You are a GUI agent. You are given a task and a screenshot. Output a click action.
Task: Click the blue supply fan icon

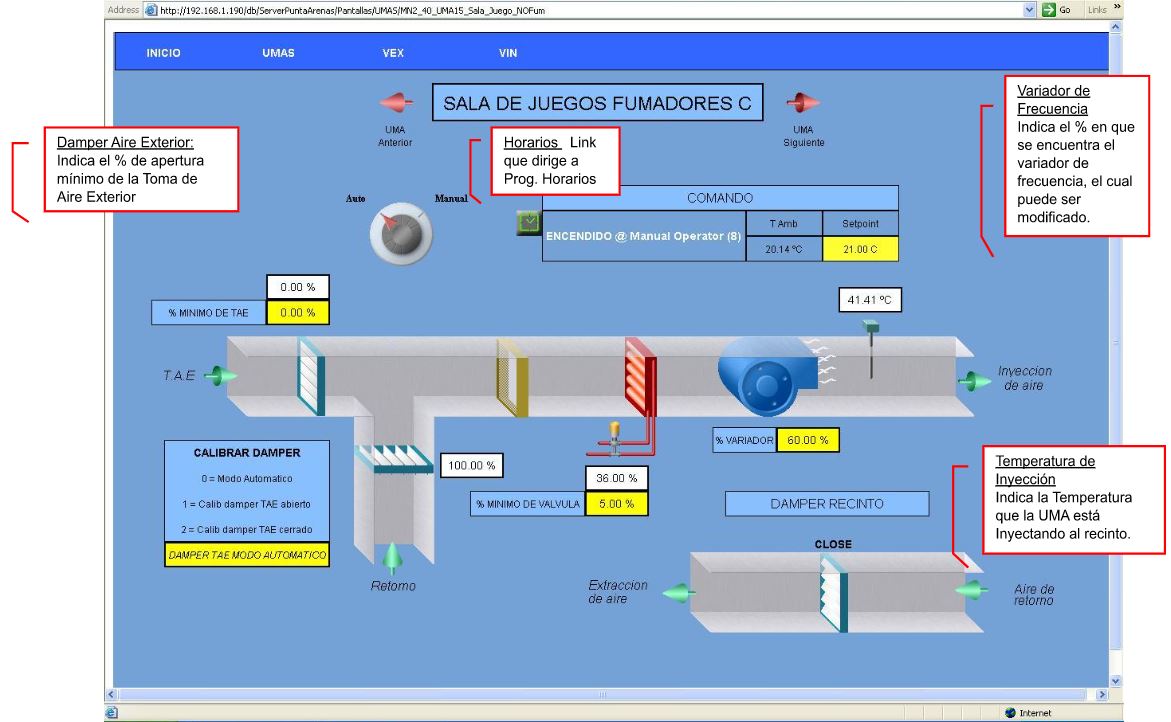coord(767,377)
